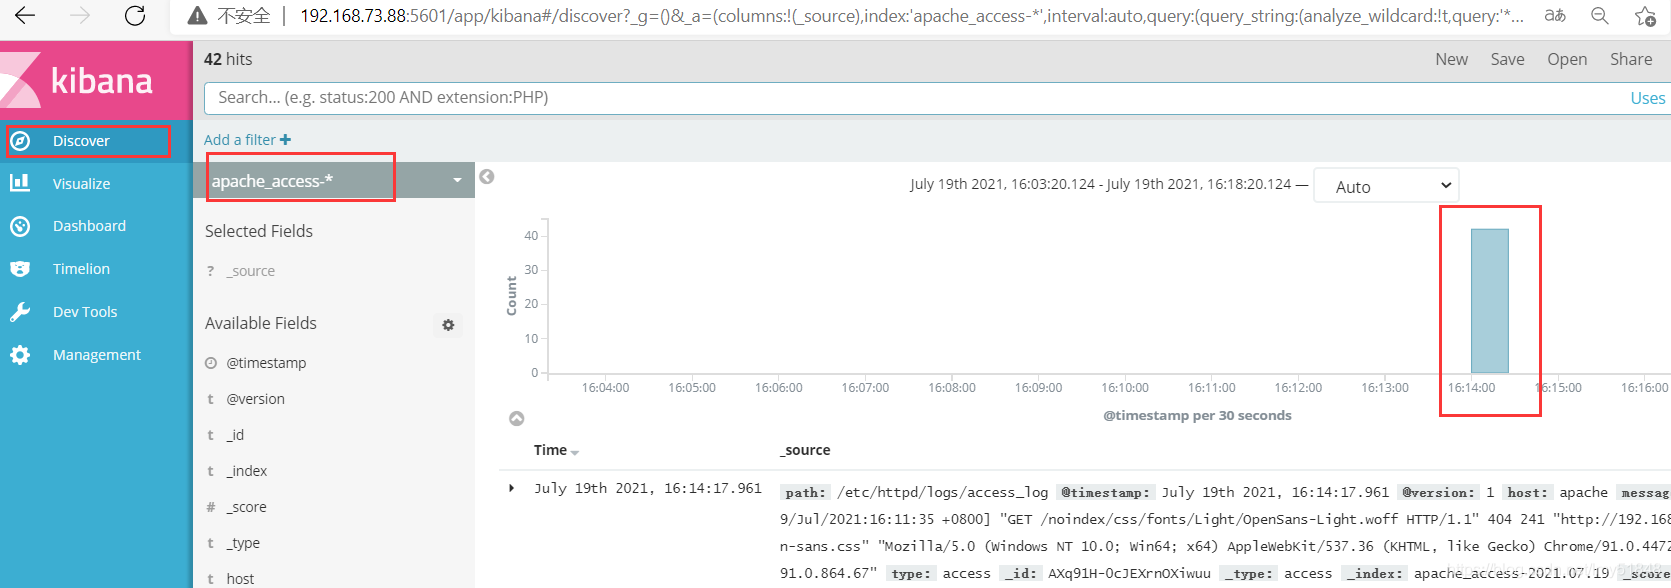Image resolution: width=1671 pixels, height=588 pixels.
Task: Click New in the top menu
Action: point(1451,59)
